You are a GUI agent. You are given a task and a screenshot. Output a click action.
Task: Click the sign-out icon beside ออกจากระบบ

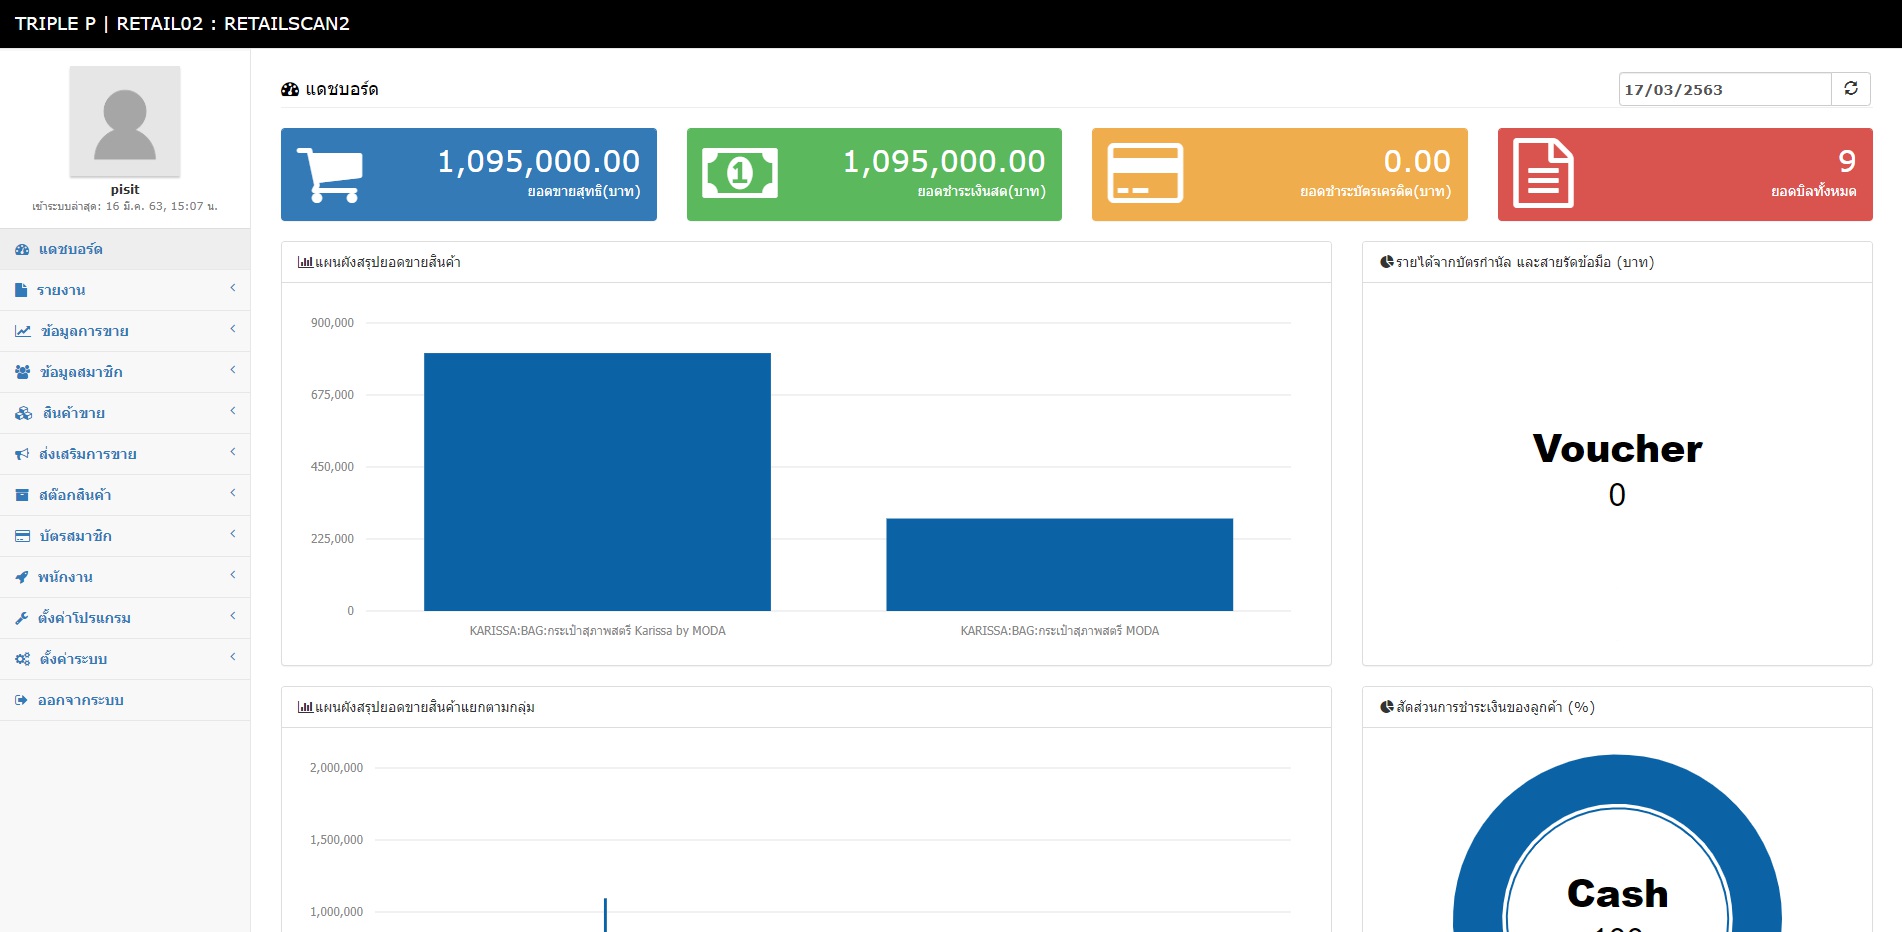click(21, 700)
